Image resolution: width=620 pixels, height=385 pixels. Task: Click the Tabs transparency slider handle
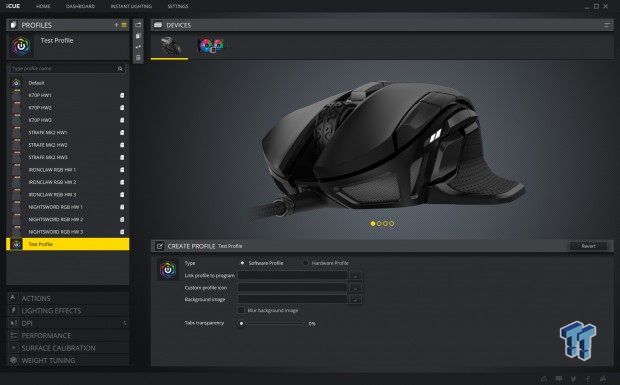241,323
